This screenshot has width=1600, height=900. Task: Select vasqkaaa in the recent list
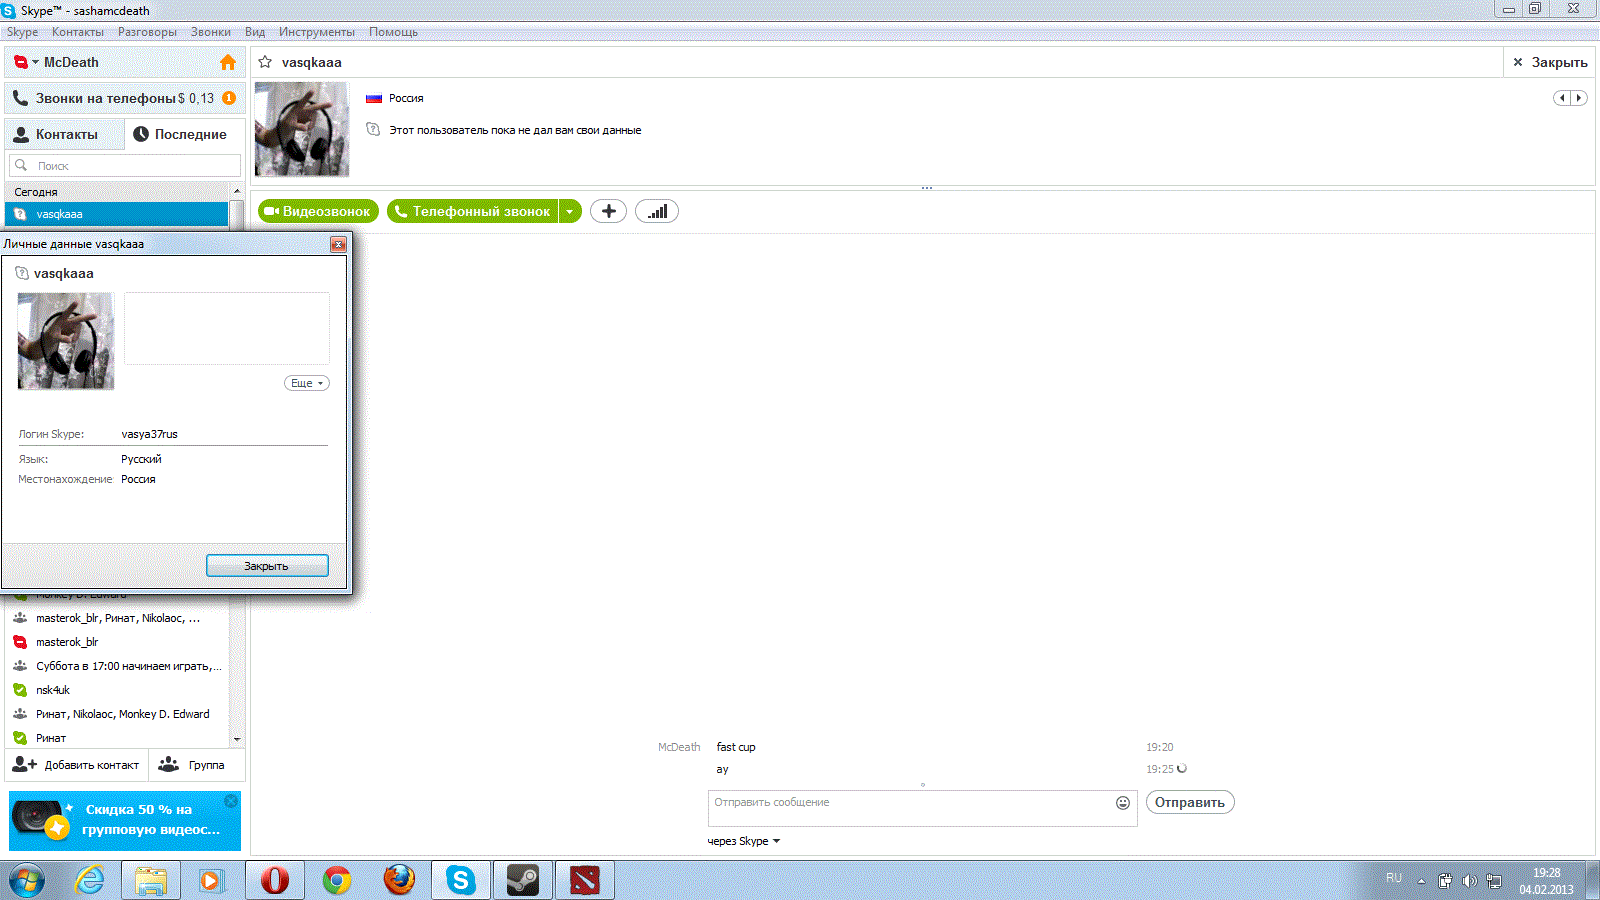point(117,214)
